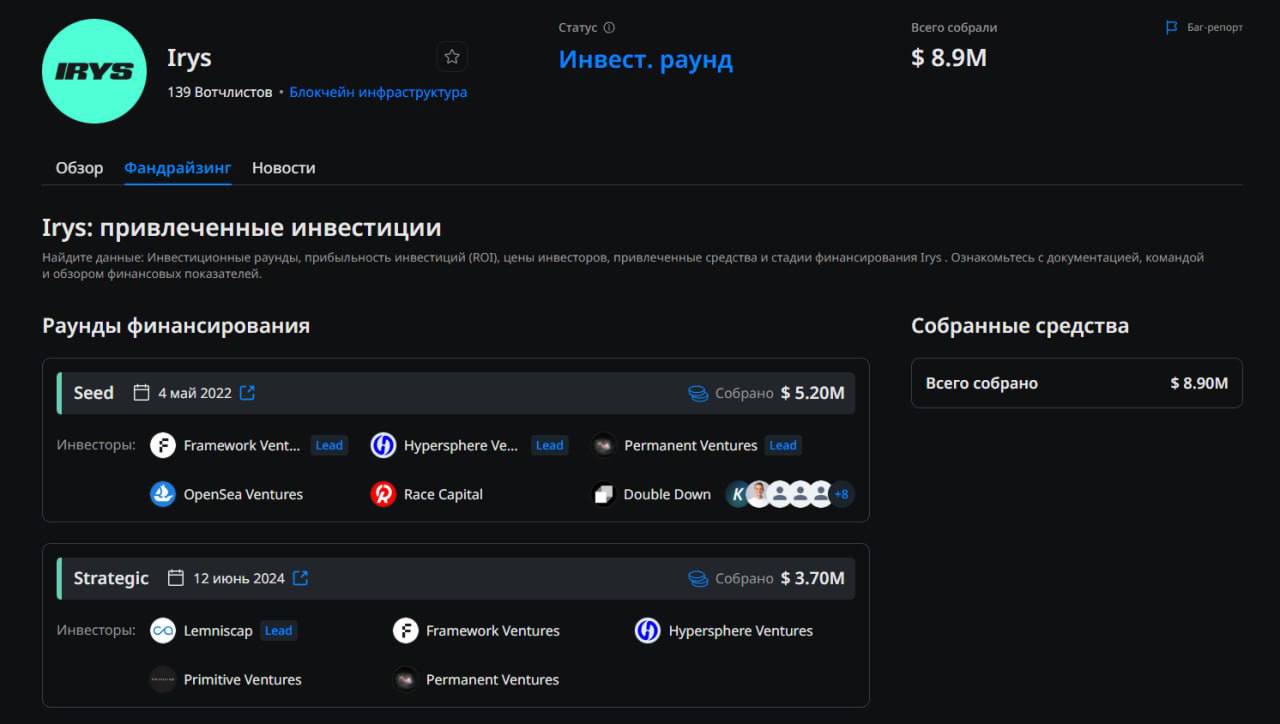
Task: Open Framework Ventures logo in Seed round
Action: (163, 446)
